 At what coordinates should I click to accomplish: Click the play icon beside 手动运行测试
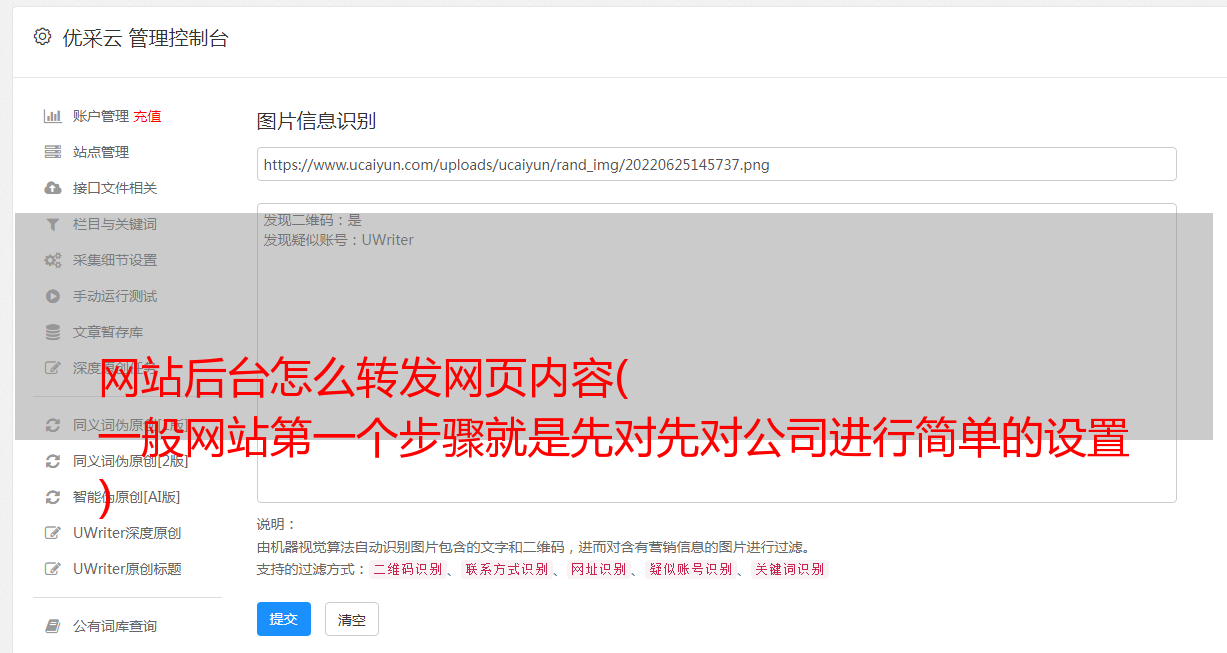click(x=53, y=296)
